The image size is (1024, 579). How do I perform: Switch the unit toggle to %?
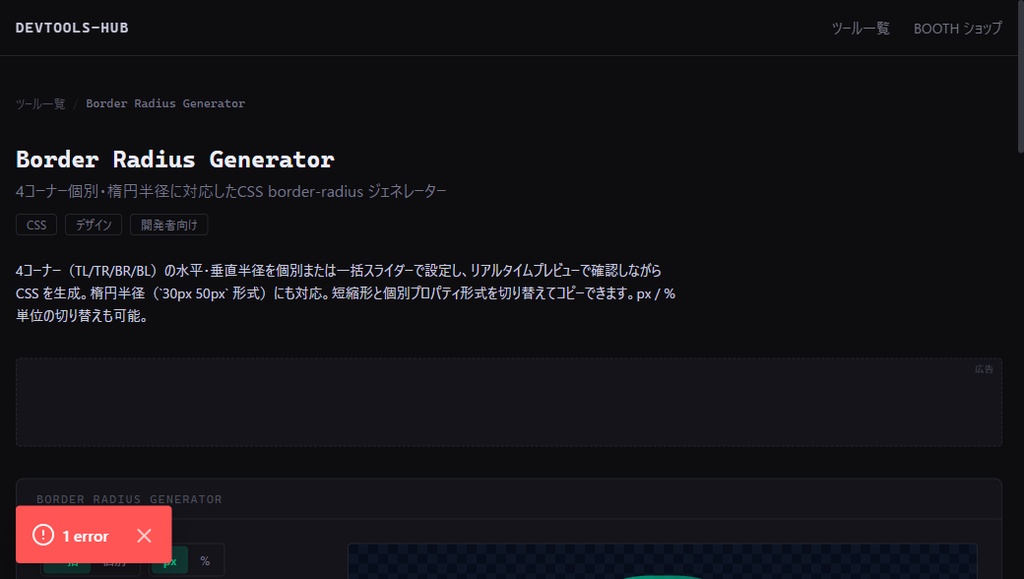[x=205, y=561]
